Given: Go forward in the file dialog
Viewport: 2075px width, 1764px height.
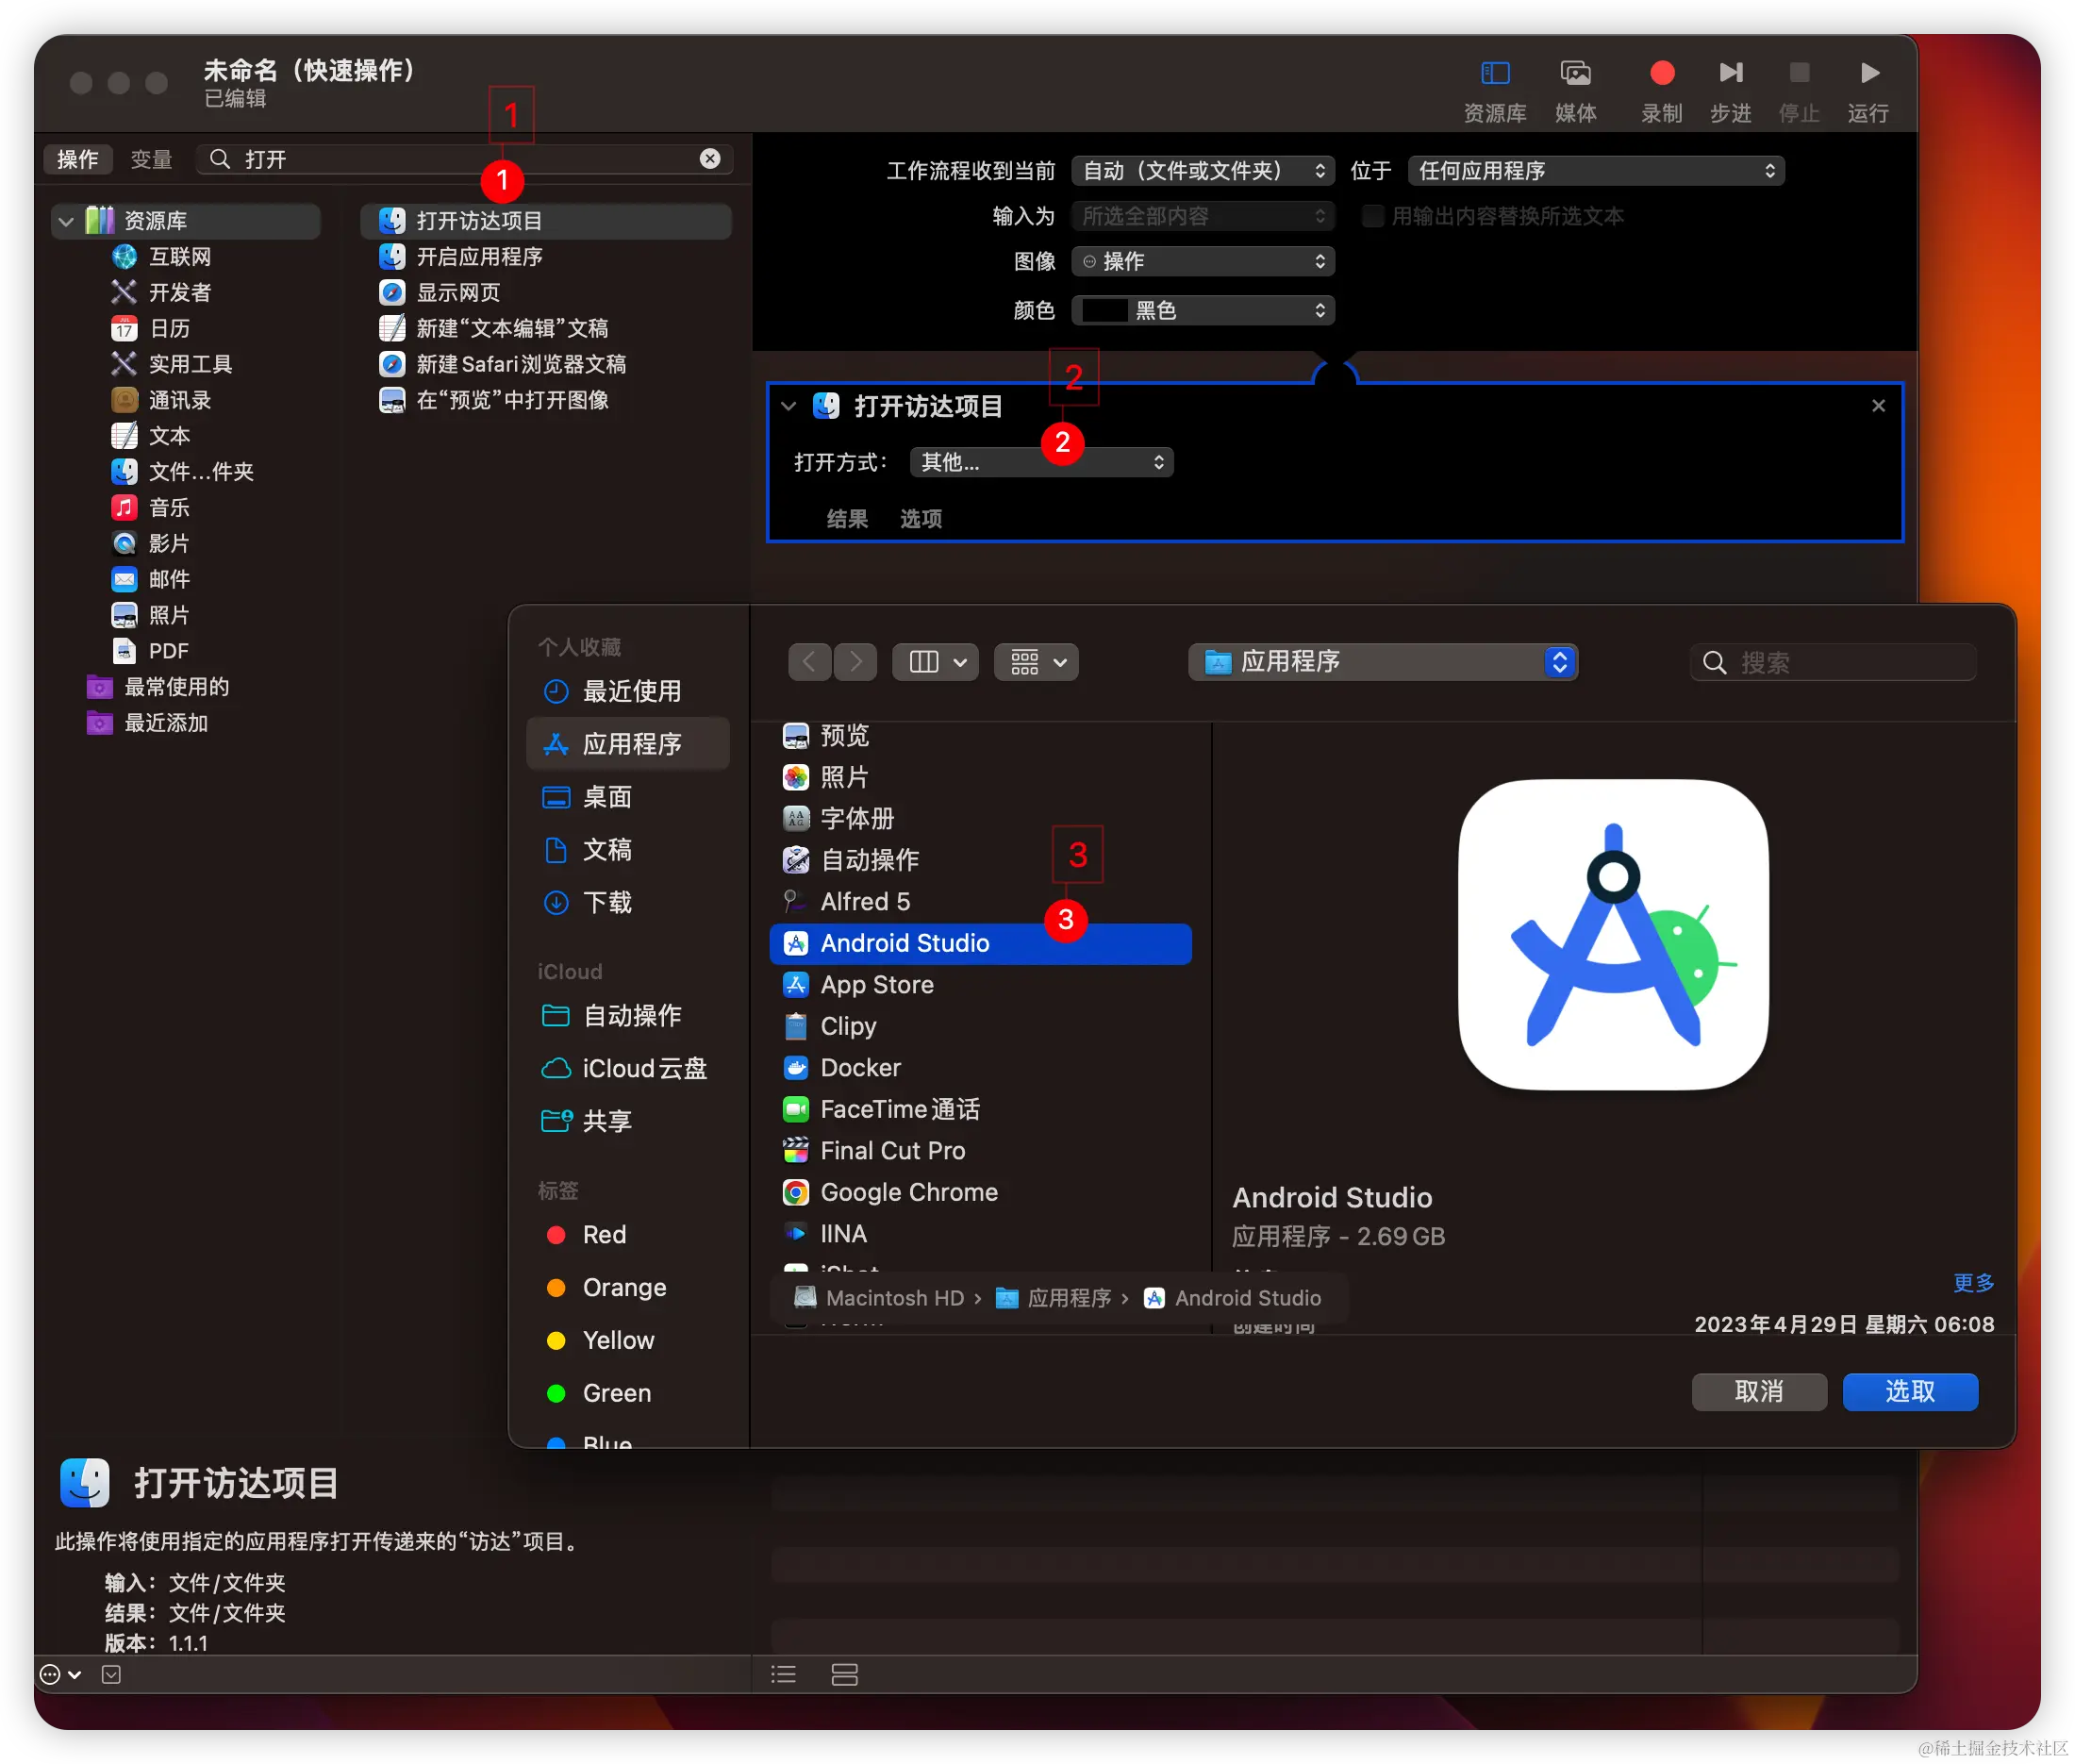Looking at the screenshot, I should coord(855,662).
